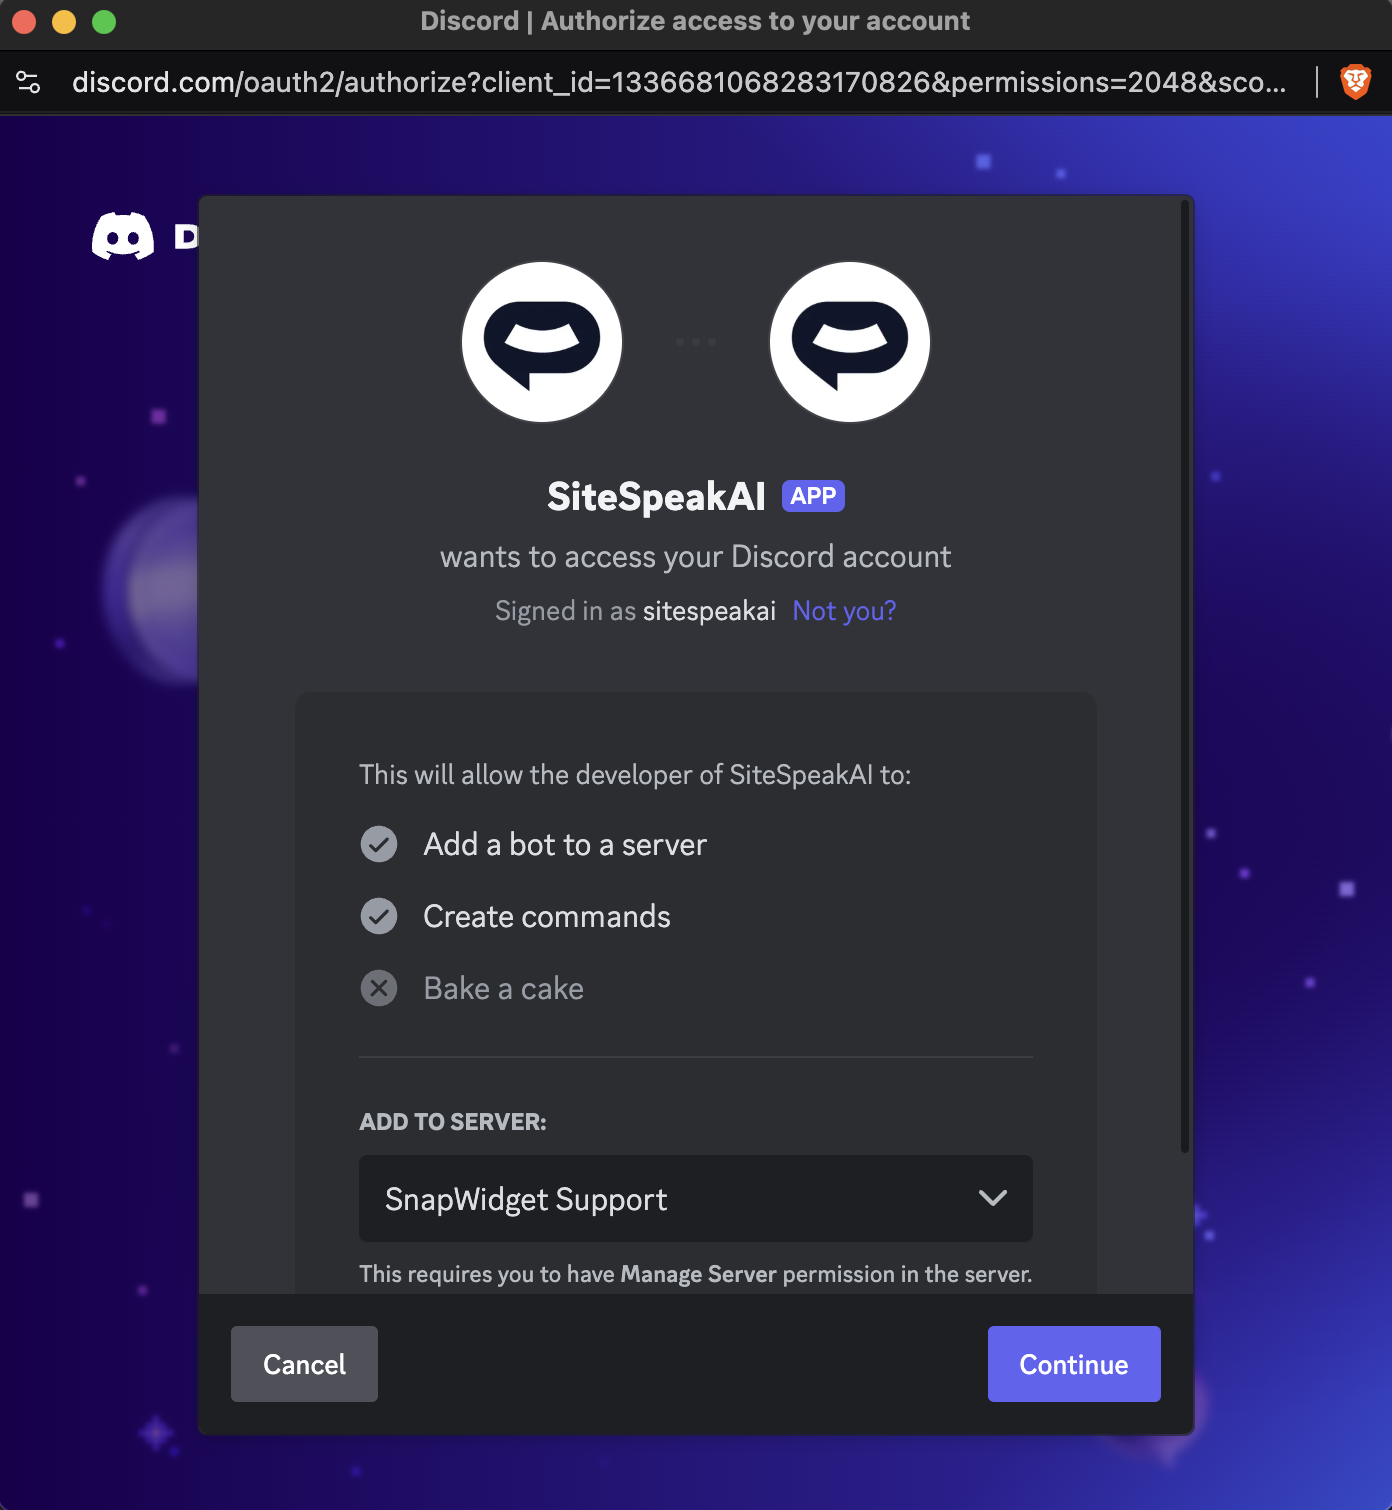Screen dimensions: 1392x1510
Task: Click the 'Add a bot to a server' text
Action: [x=565, y=845]
